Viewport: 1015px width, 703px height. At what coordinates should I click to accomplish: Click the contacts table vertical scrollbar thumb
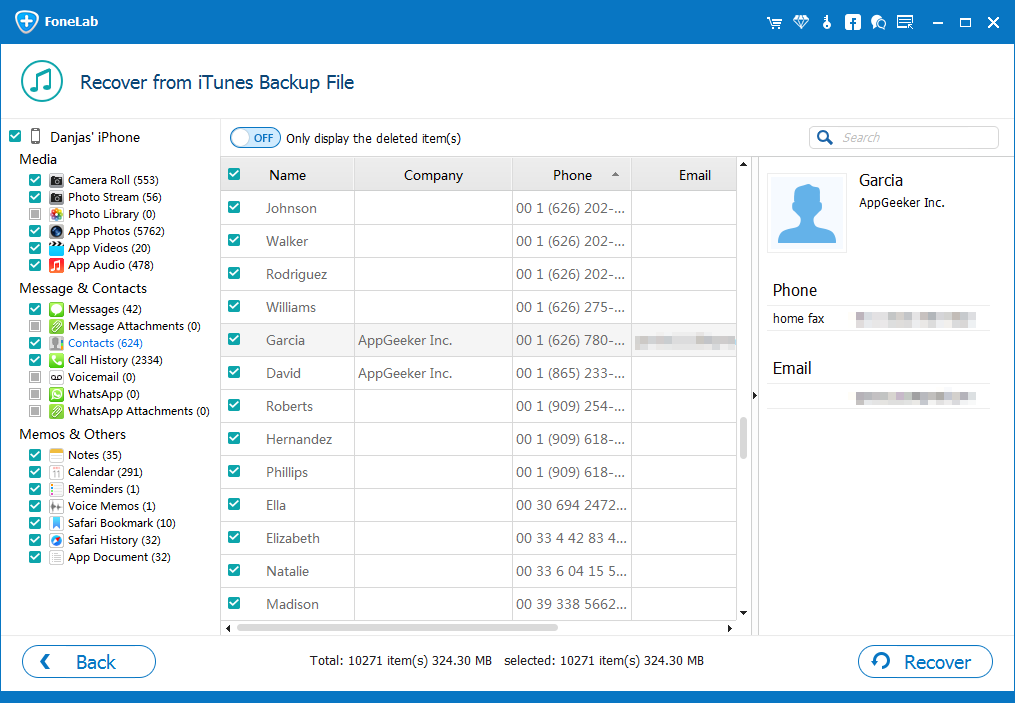tap(743, 437)
